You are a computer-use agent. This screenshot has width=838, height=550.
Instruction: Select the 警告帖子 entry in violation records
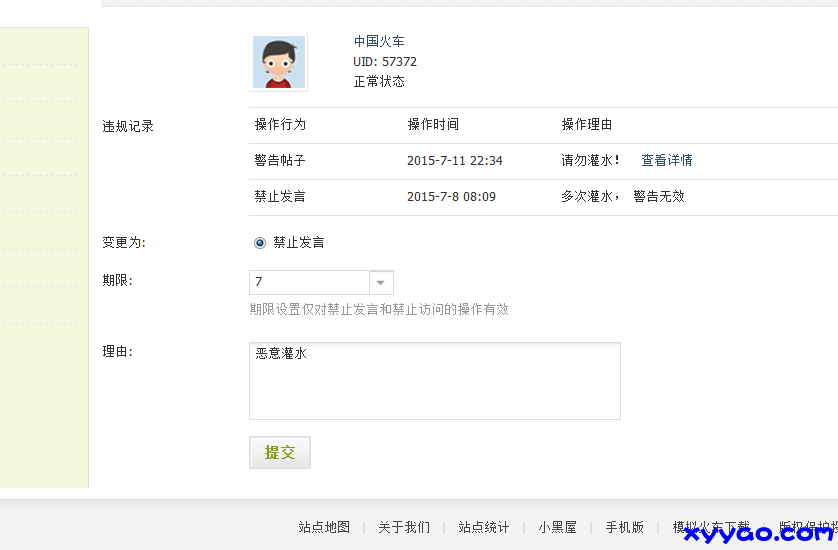tap(280, 160)
